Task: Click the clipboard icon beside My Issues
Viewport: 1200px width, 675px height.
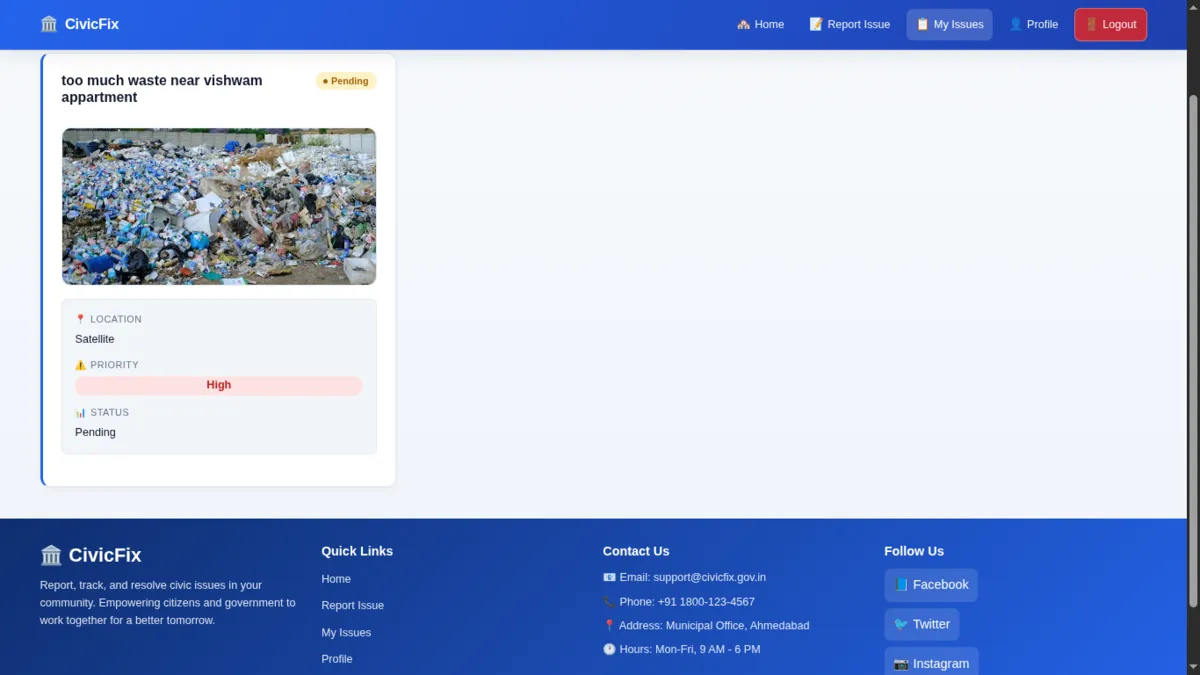Action: (923, 24)
